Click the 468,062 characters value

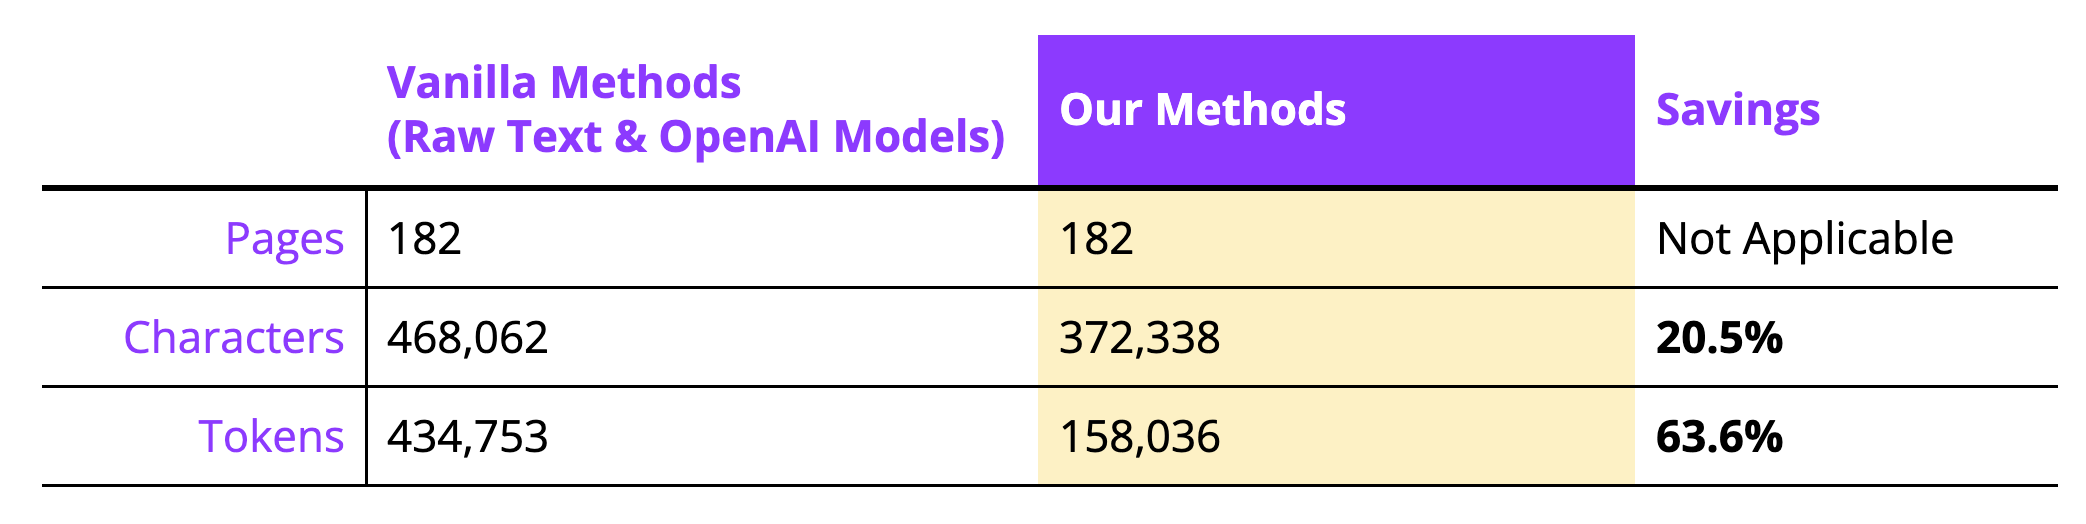coord(467,338)
